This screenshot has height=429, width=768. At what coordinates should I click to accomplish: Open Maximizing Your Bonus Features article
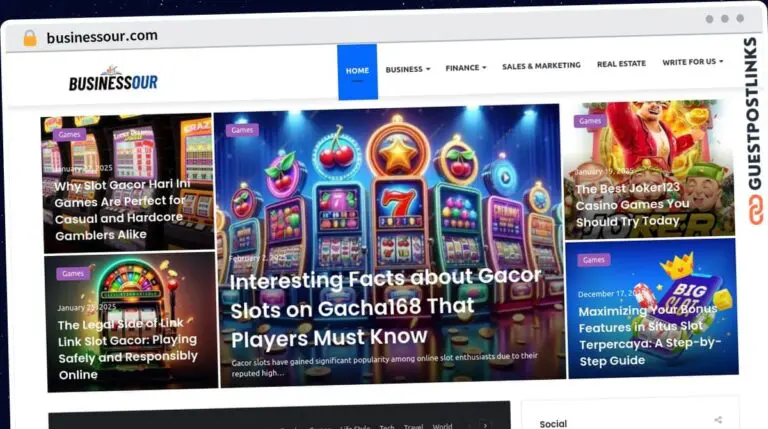coord(649,335)
